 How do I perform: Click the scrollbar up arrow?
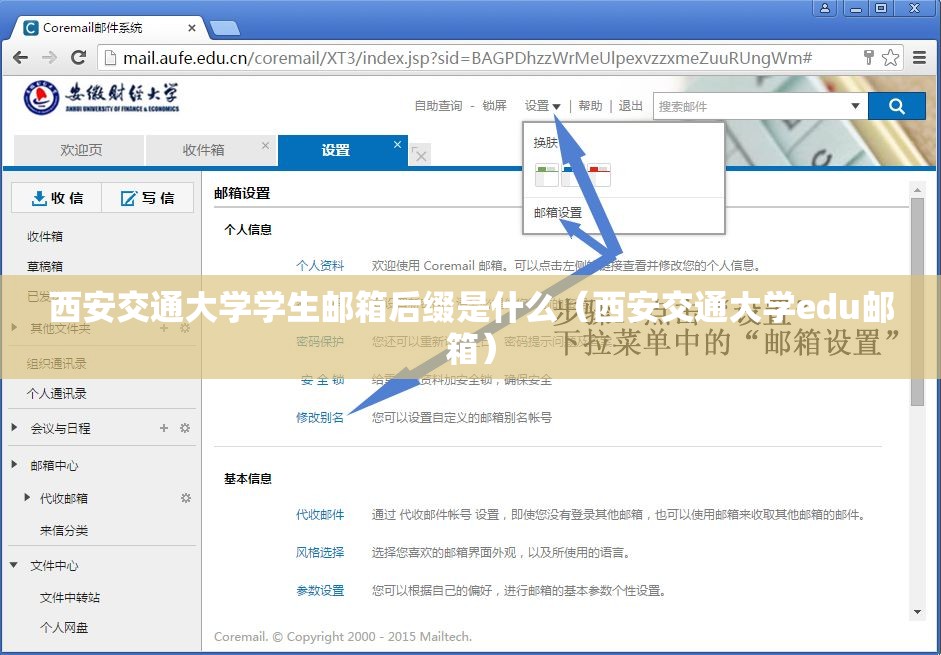tap(917, 190)
